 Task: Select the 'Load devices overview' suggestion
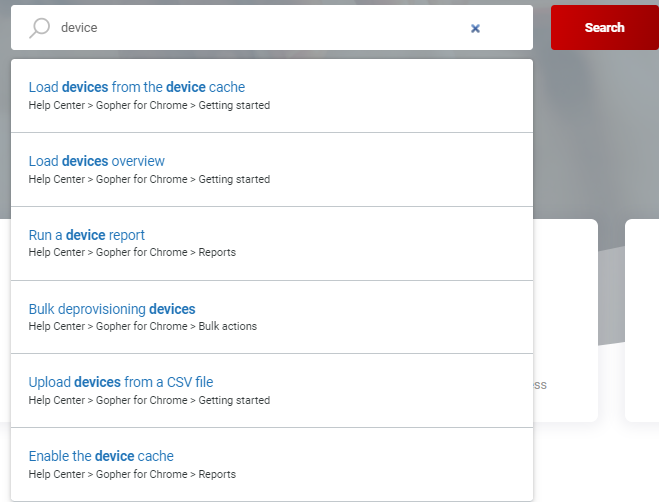click(96, 161)
